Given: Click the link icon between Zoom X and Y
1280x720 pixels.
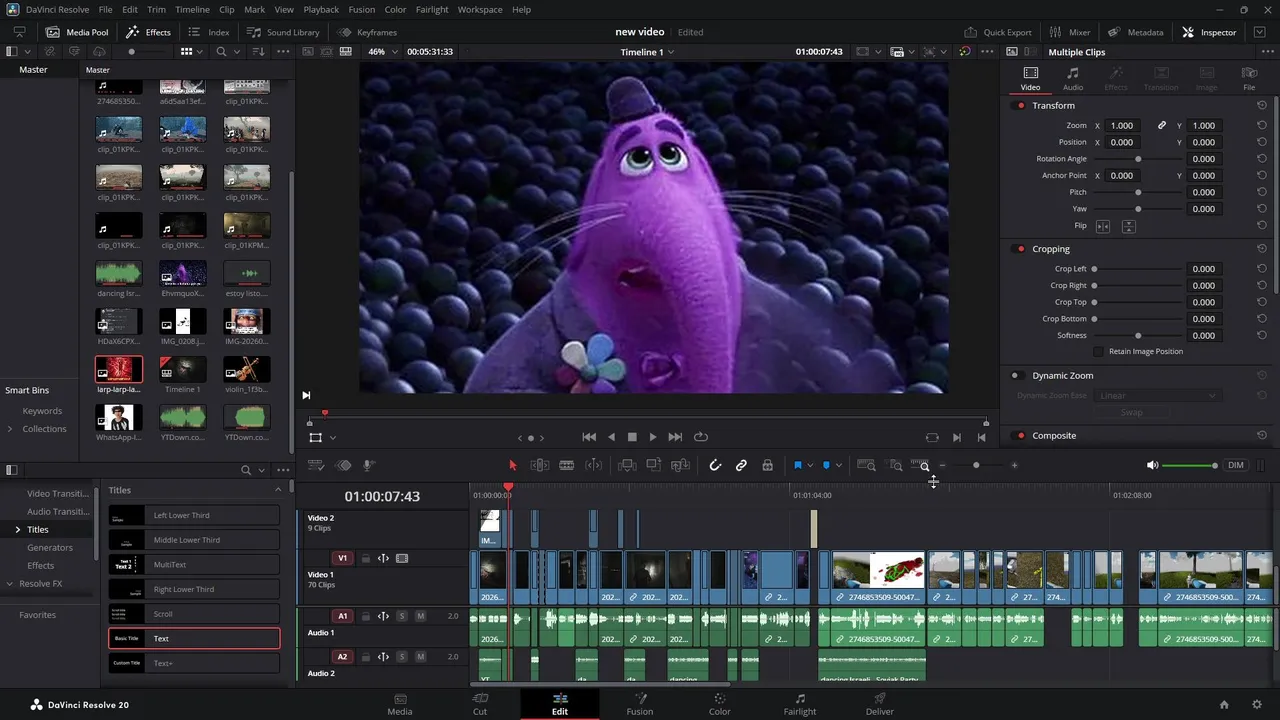Looking at the screenshot, I should [x=1162, y=126].
